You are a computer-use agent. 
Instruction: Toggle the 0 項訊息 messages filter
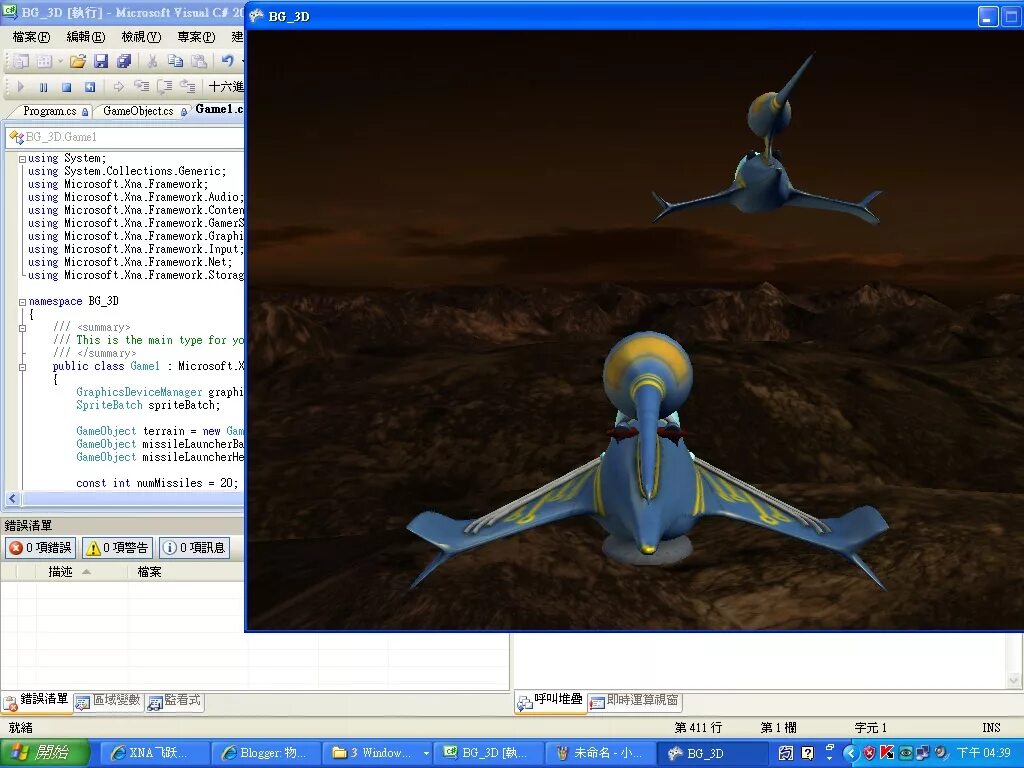click(195, 548)
